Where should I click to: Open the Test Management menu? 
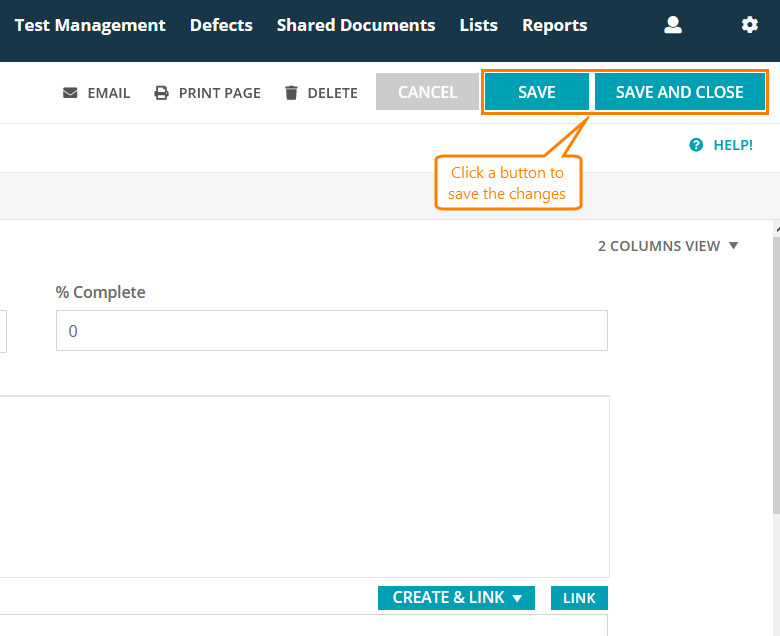point(90,25)
